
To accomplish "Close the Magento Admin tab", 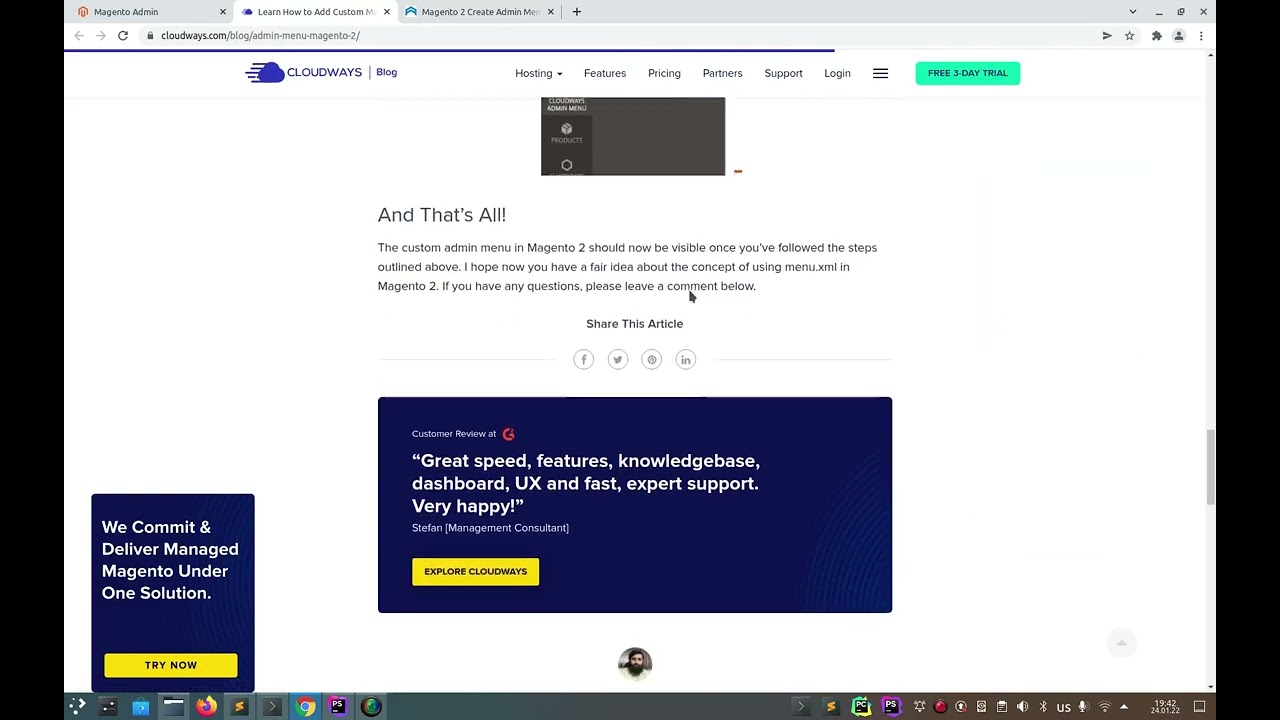I will tap(223, 12).
